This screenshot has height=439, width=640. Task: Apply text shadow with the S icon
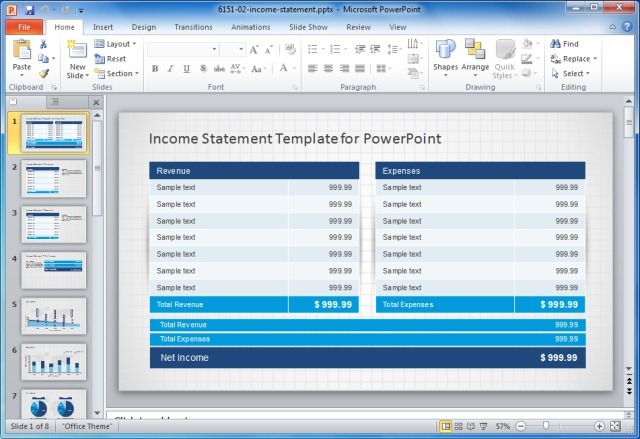203,69
